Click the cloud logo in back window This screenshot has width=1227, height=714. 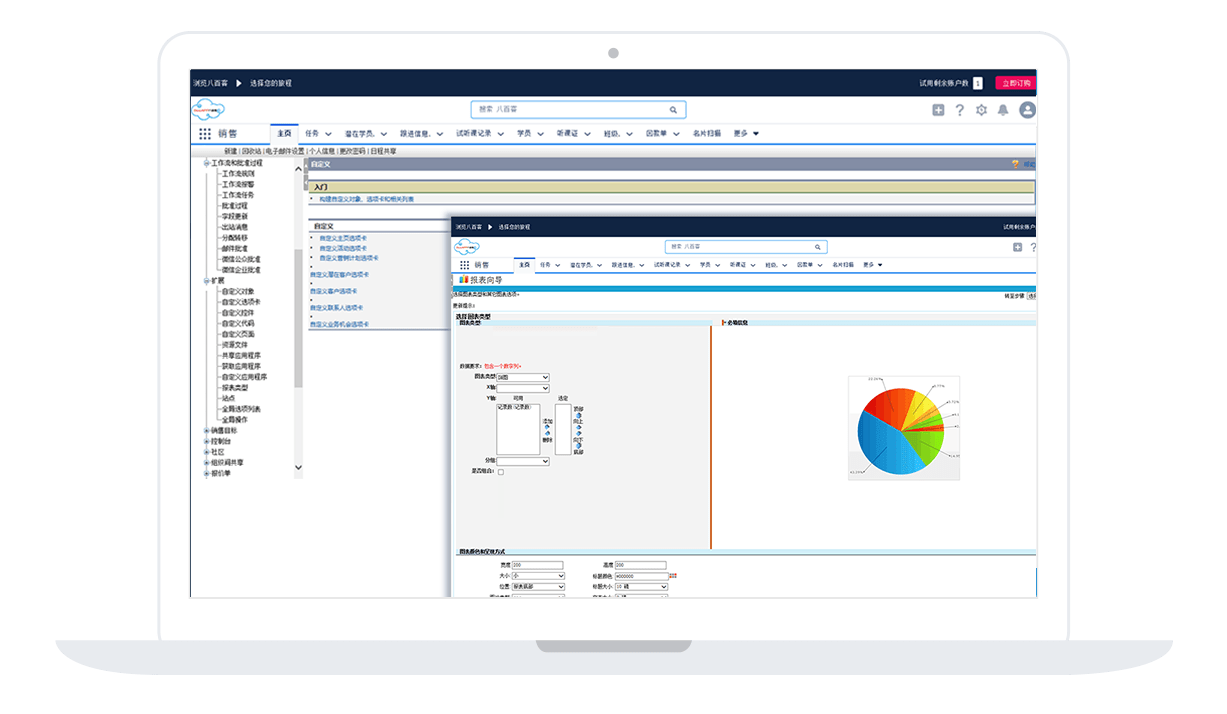(208, 110)
